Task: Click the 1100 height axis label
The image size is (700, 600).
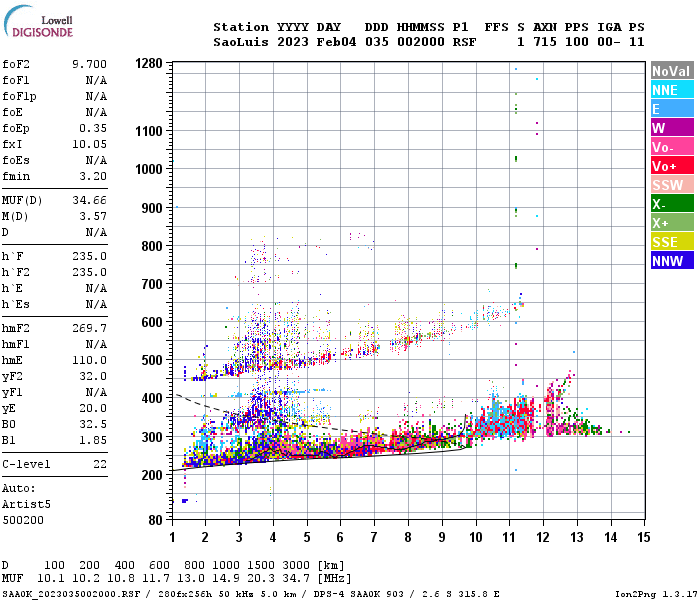Action: 149,131
